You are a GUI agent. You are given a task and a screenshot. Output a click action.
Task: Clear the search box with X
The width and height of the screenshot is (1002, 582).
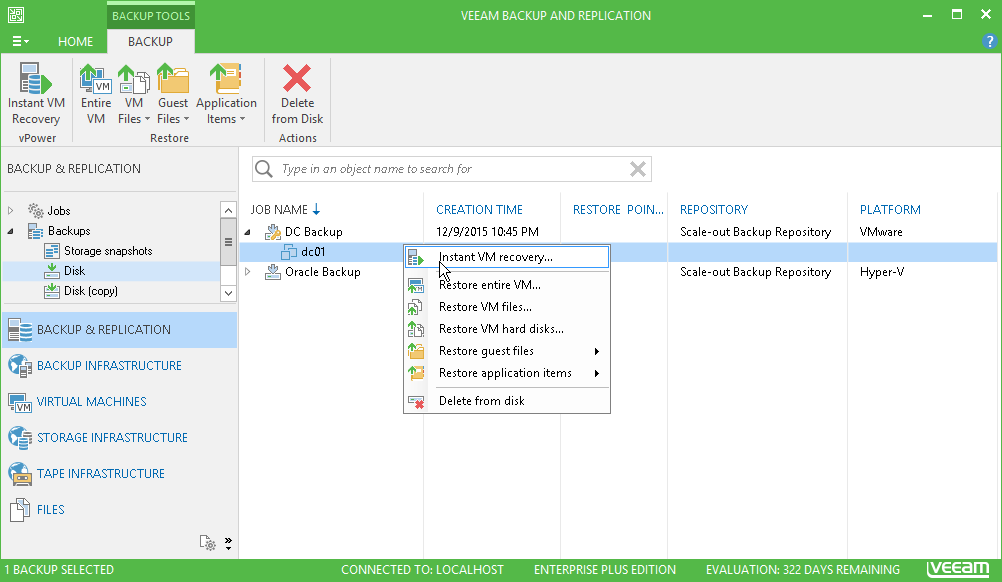coord(637,169)
